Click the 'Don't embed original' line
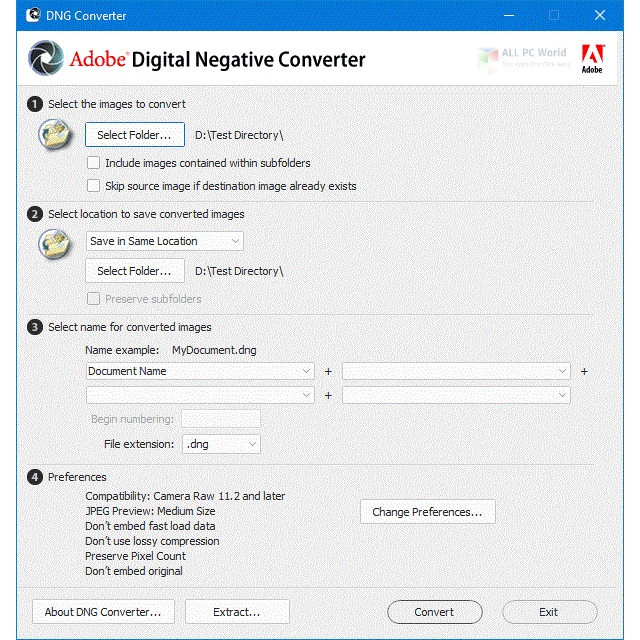Screen dimensions: 640x640 134,571
